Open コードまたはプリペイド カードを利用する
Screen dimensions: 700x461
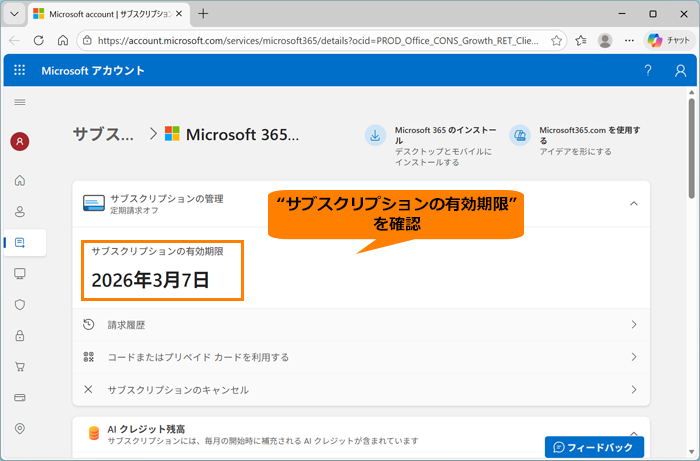coord(361,357)
